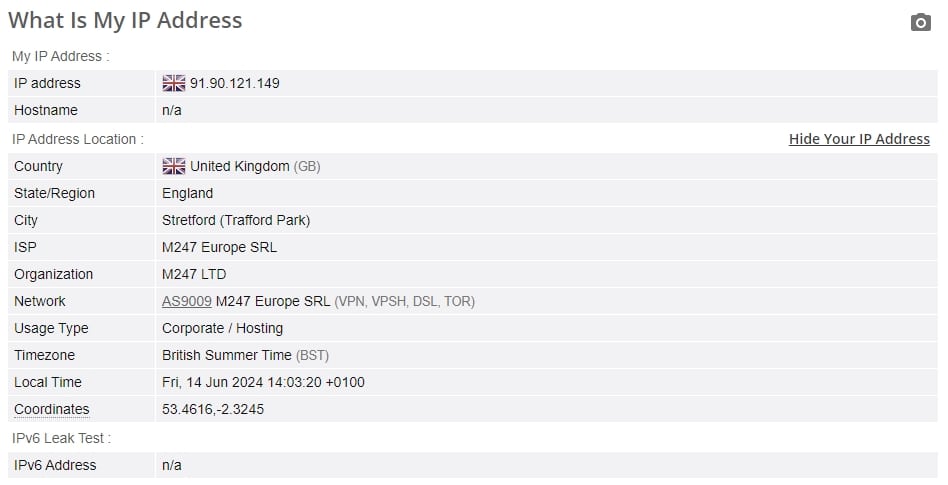The height and width of the screenshot is (485, 948).
Task: Open the Hide Your IP Address link
Action: point(859,139)
